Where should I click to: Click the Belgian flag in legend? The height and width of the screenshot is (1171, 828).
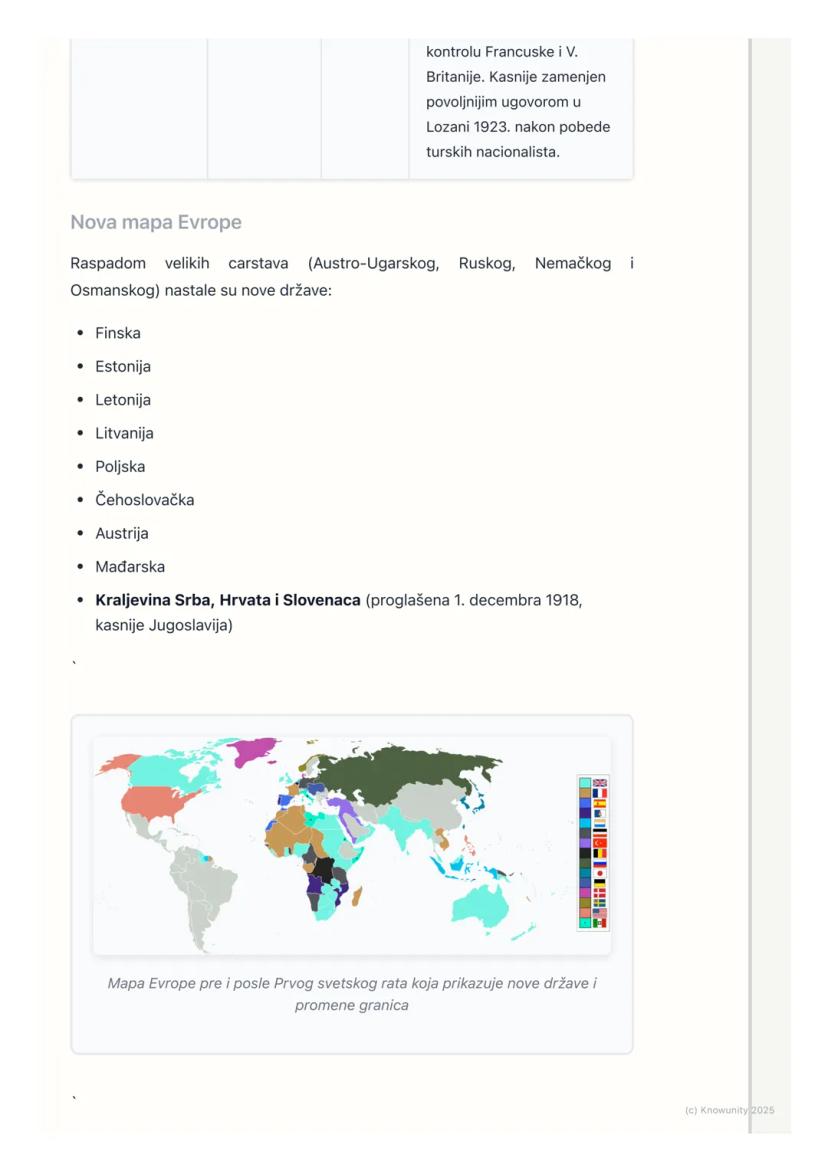[600, 853]
